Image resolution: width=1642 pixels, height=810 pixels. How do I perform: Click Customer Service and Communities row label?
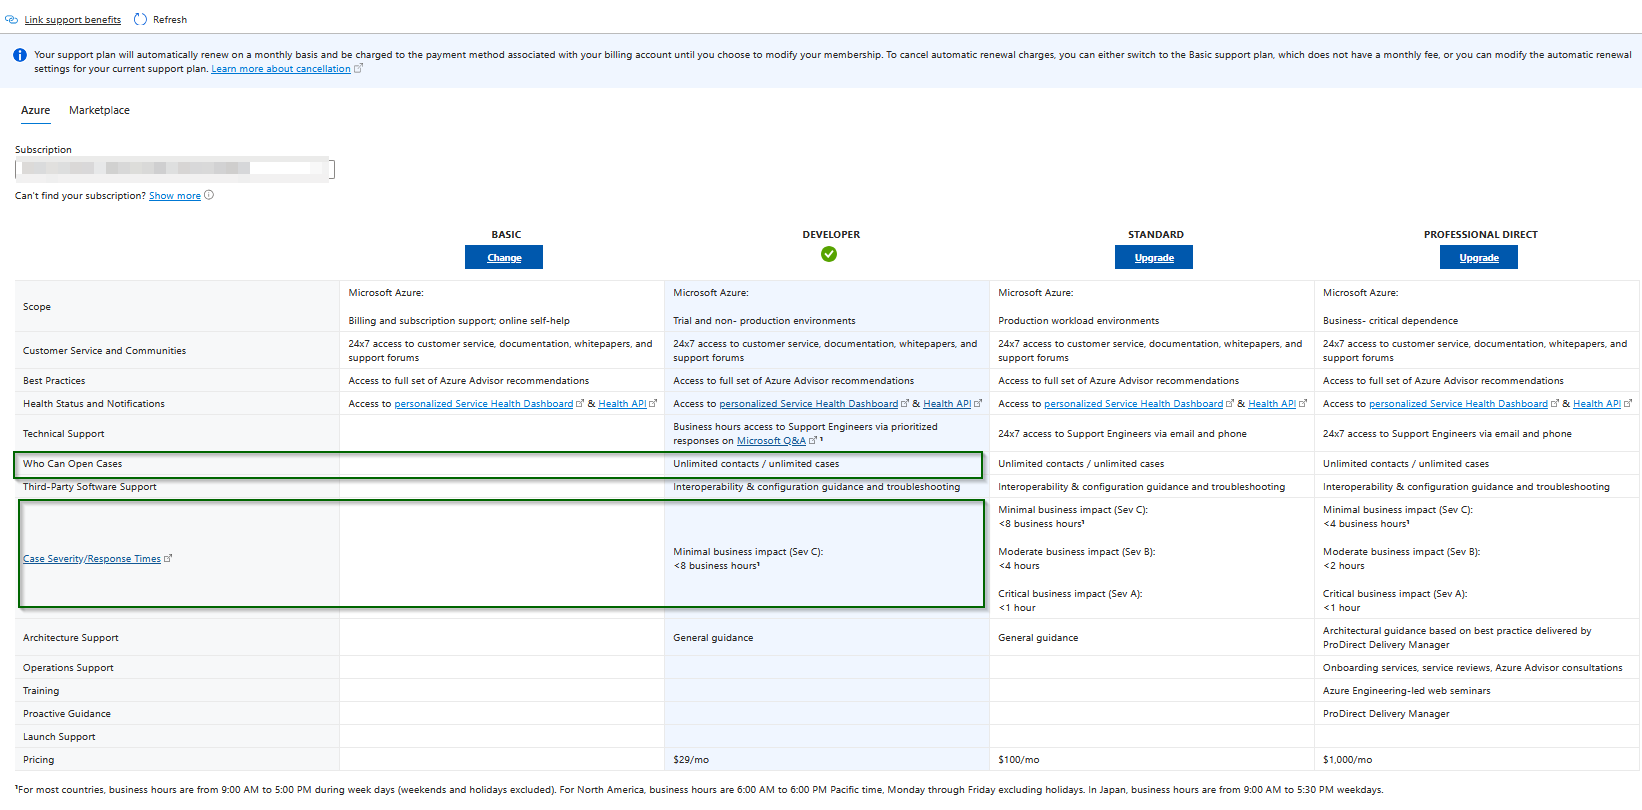[104, 351]
